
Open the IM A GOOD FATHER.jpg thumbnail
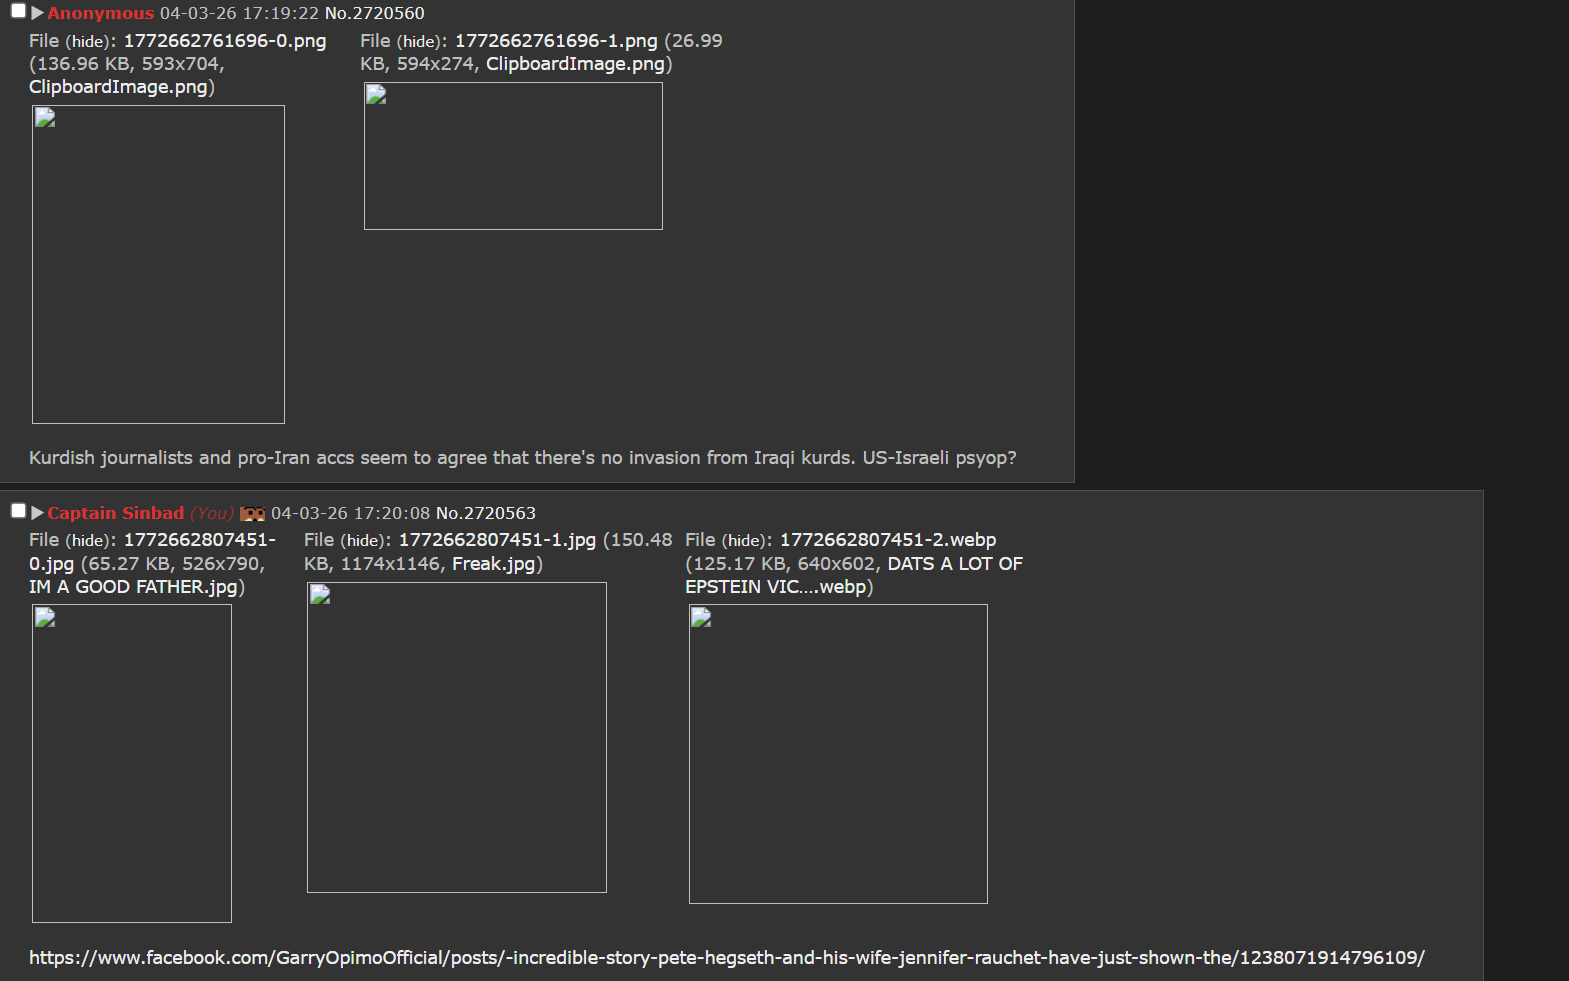132,763
